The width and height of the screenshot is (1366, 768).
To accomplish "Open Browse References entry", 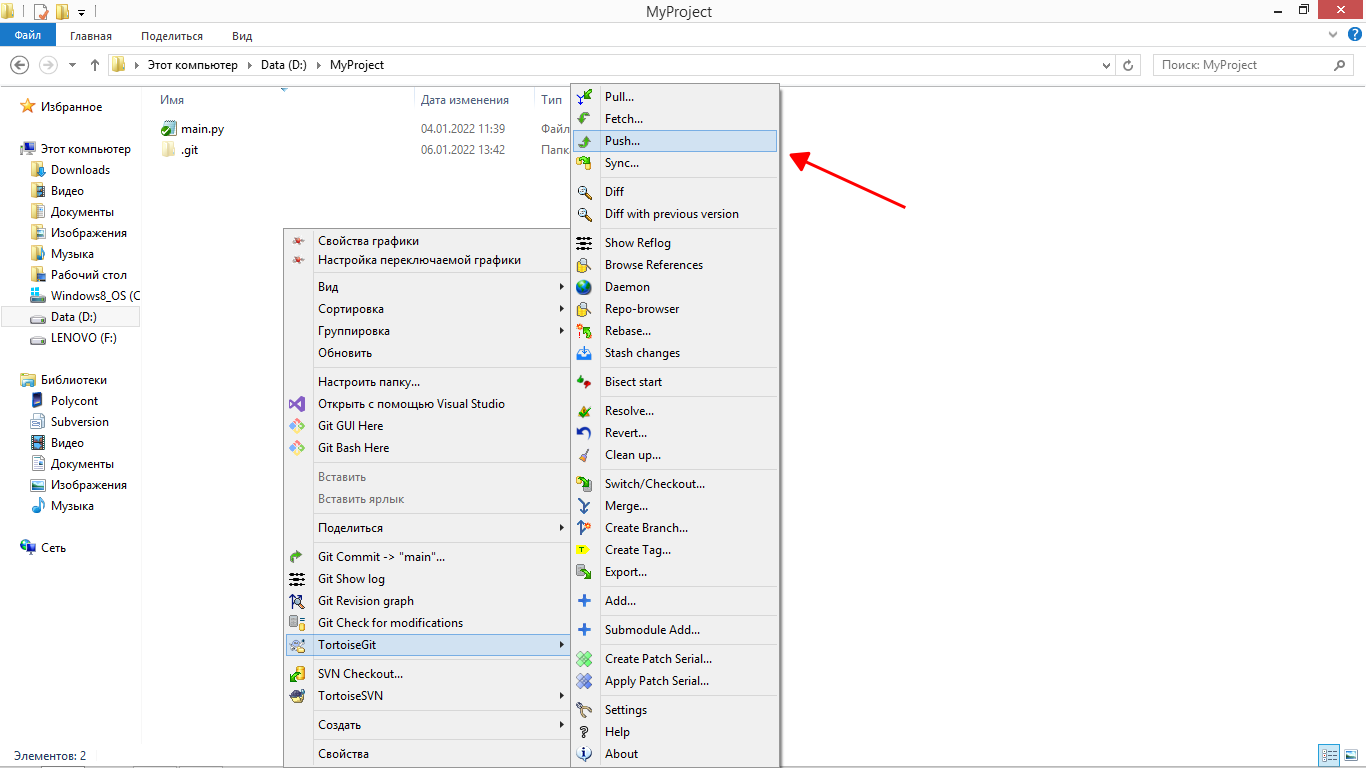I will point(674,265).
